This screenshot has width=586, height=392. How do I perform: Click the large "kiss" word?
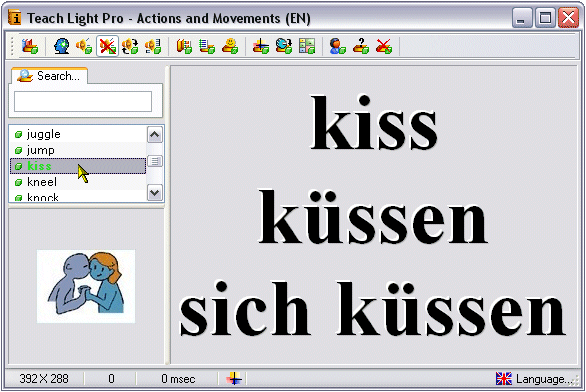pyautogui.click(x=374, y=123)
